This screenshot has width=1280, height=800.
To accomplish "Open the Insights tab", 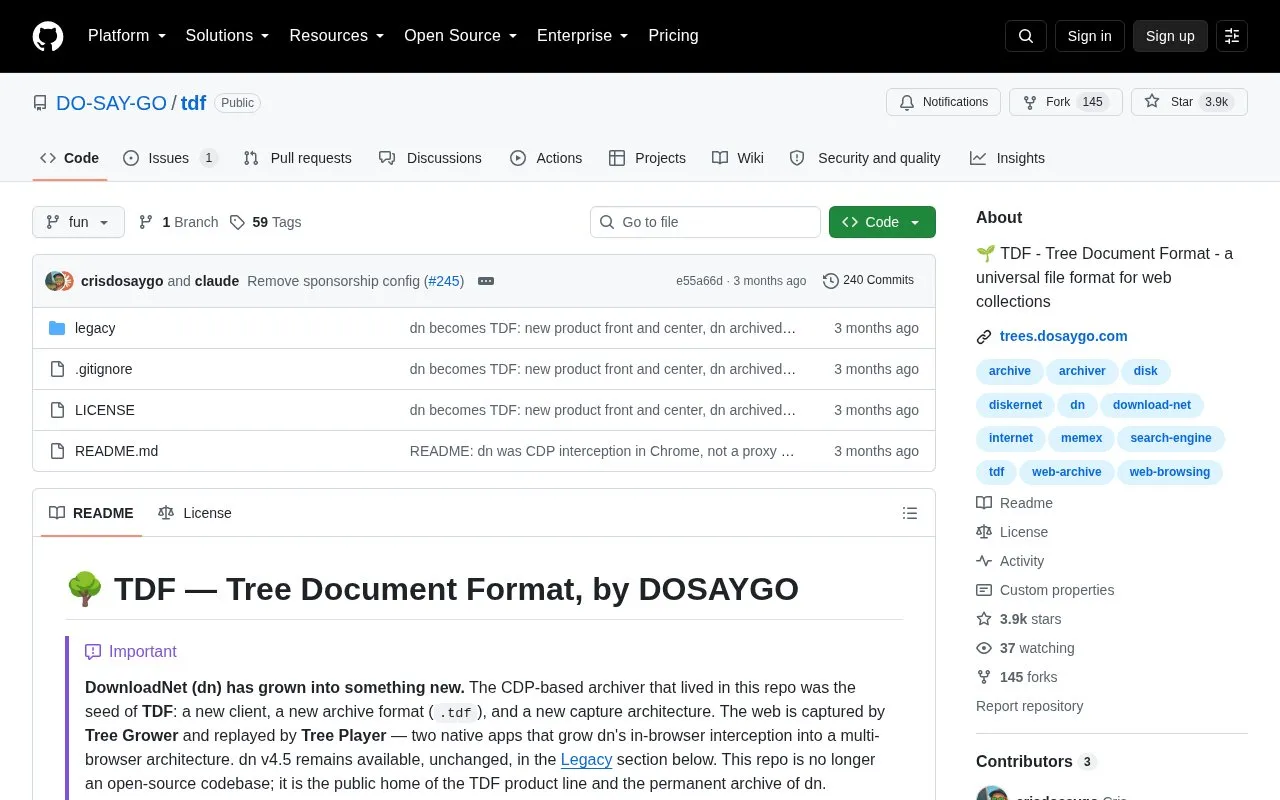I will (1007, 158).
